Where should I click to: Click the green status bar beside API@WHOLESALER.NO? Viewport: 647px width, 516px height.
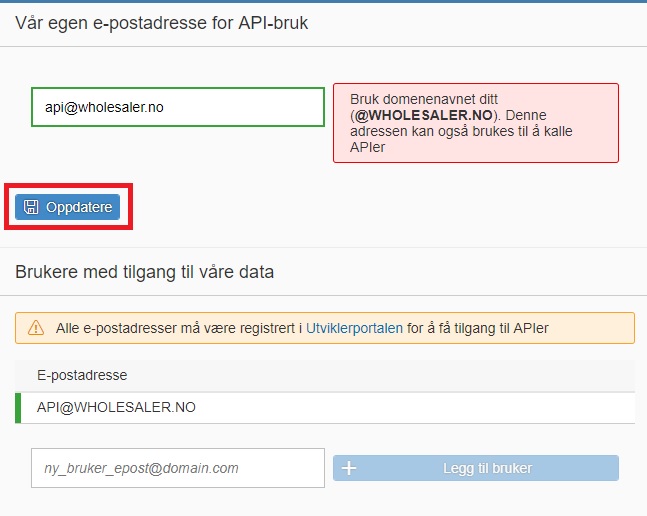[x=17, y=407]
